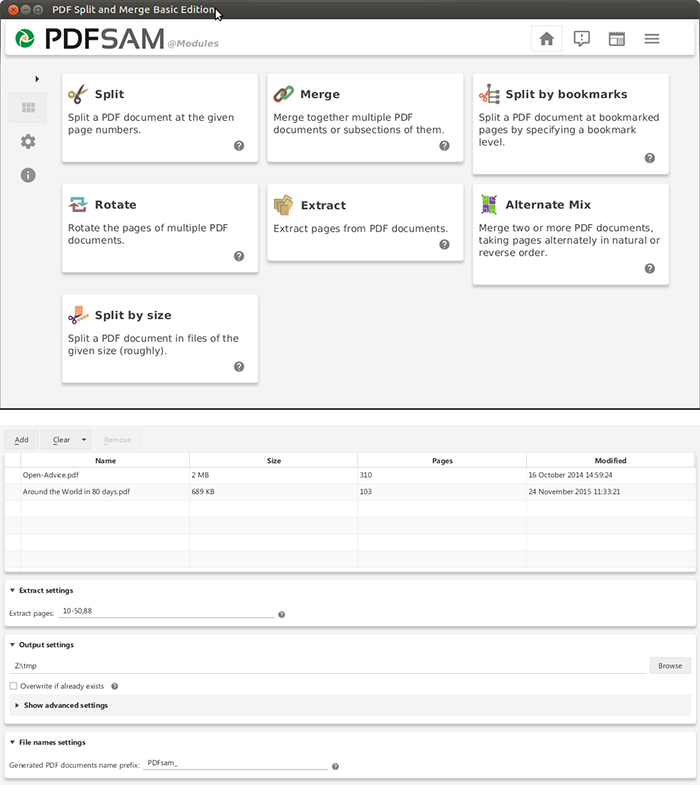This screenshot has width=700, height=788.
Task: Open the hamburger menu icon
Action: point(652,39)
